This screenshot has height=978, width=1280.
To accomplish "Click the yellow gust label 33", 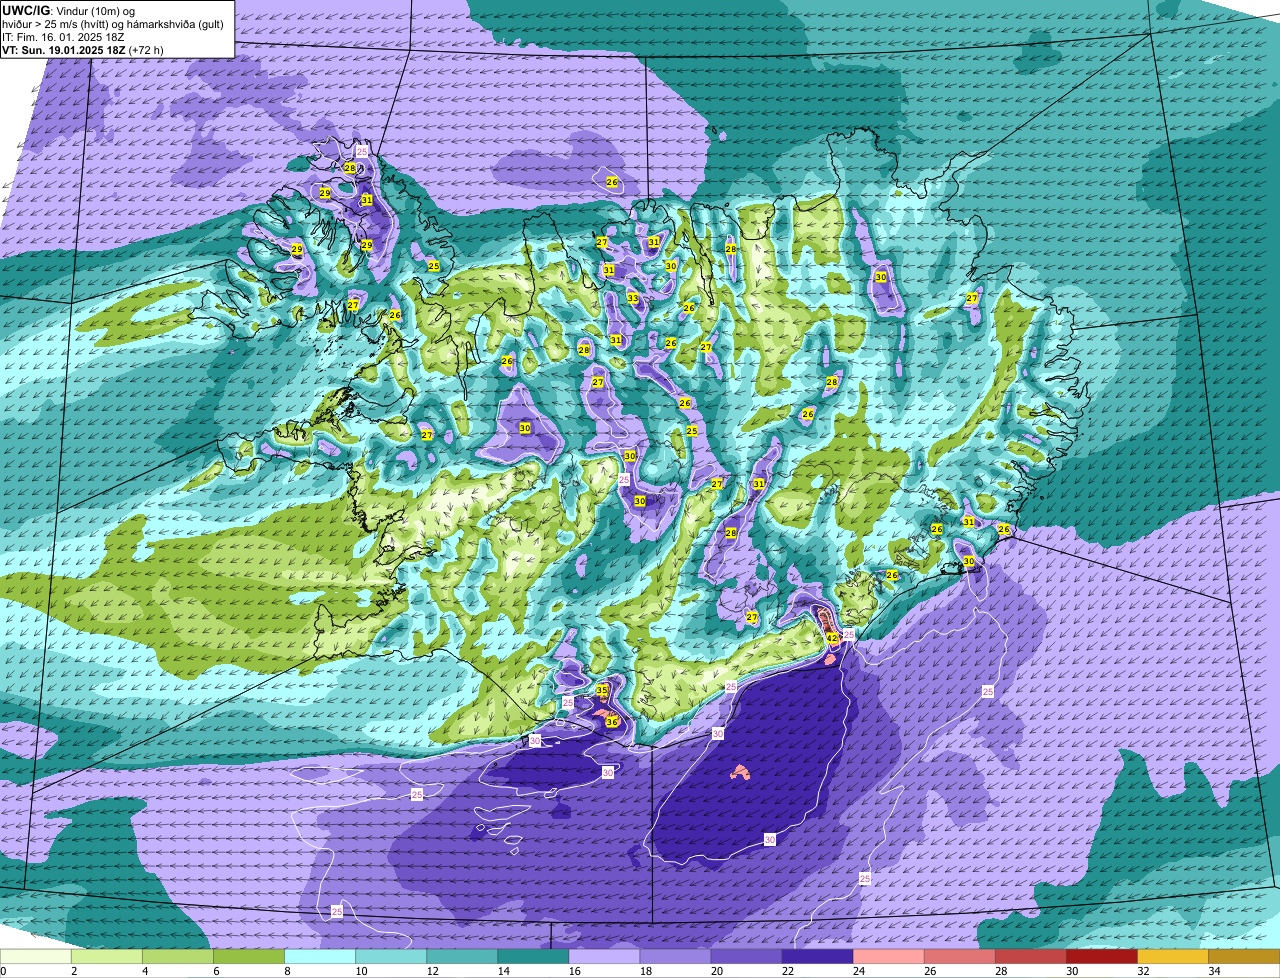I will coord(632,298).
